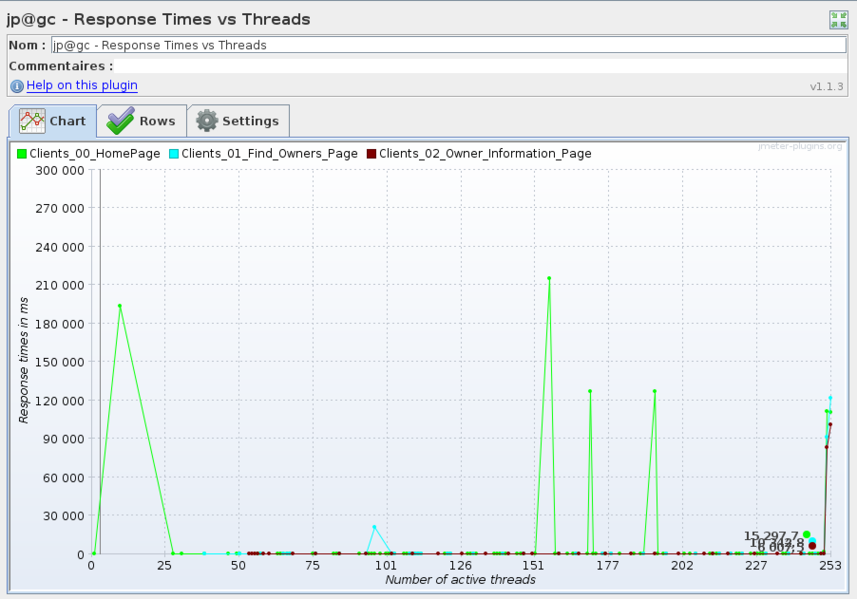Click the JMeter plugins logo icon at top right
Viewport: 857px width, 599px height.
(838, 19)
